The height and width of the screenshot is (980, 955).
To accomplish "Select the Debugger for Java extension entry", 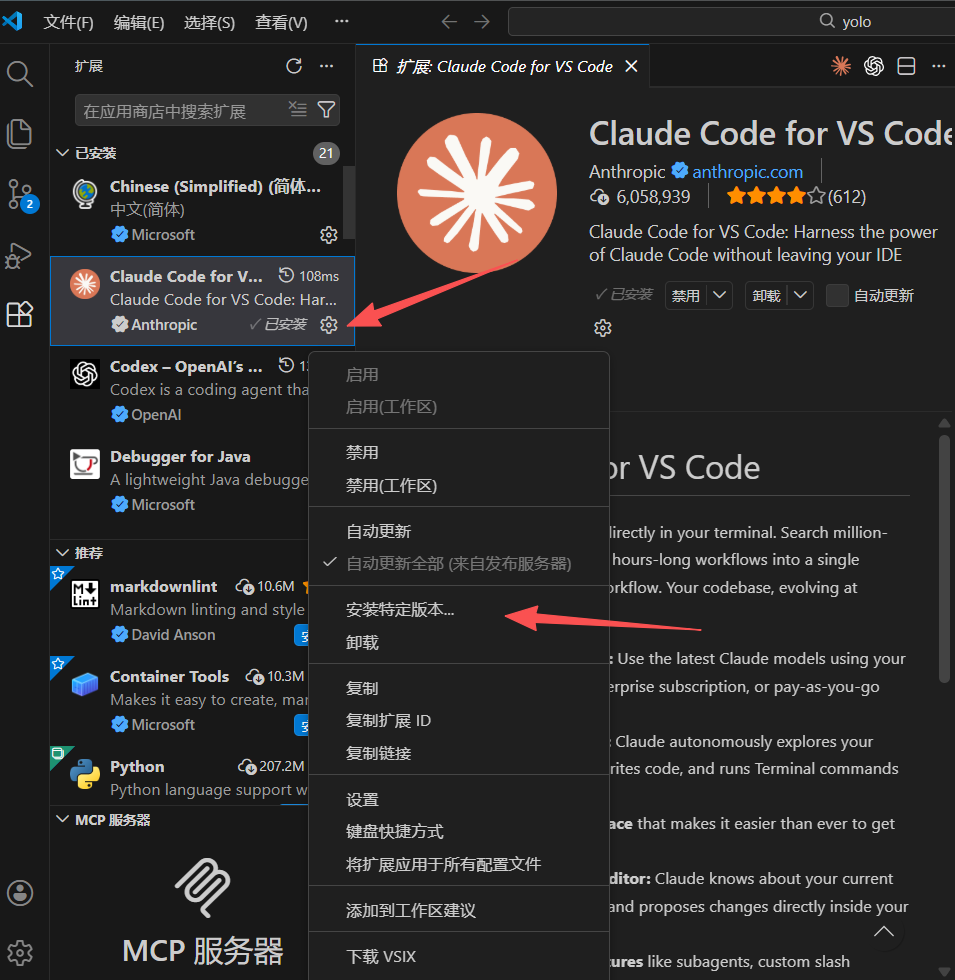I will click(181, 480).
